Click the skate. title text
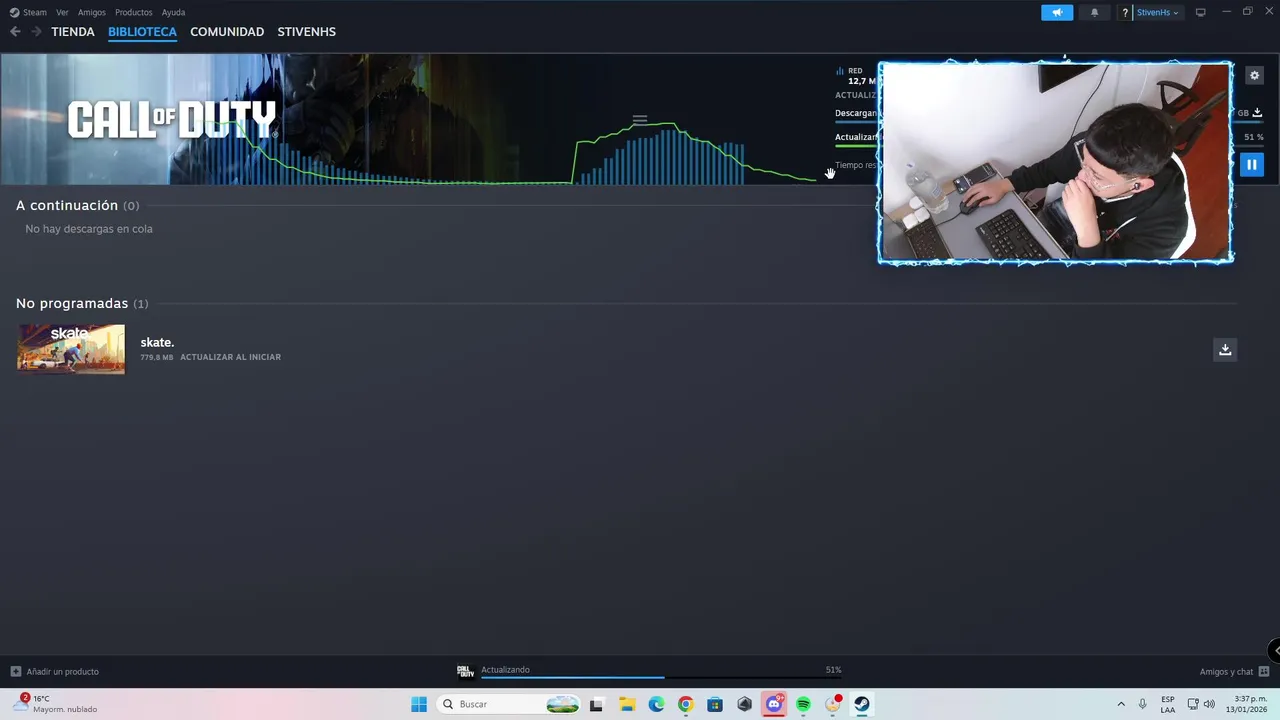The height and width of the screenshot is (720, 1280). click(157, 342)
